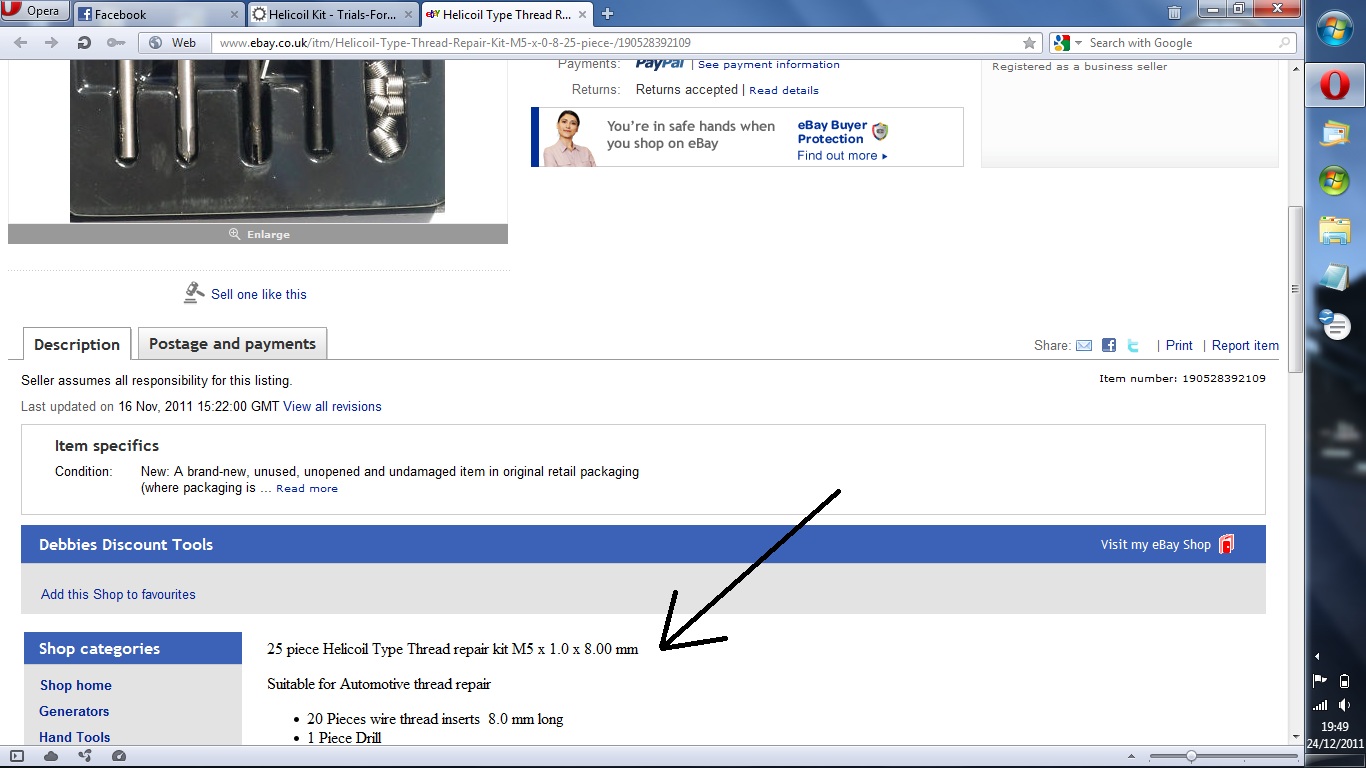The height and width of the screenshot is (768, 1366).
Task: Select the Postage and payments tab
Action: coord(232,343)
